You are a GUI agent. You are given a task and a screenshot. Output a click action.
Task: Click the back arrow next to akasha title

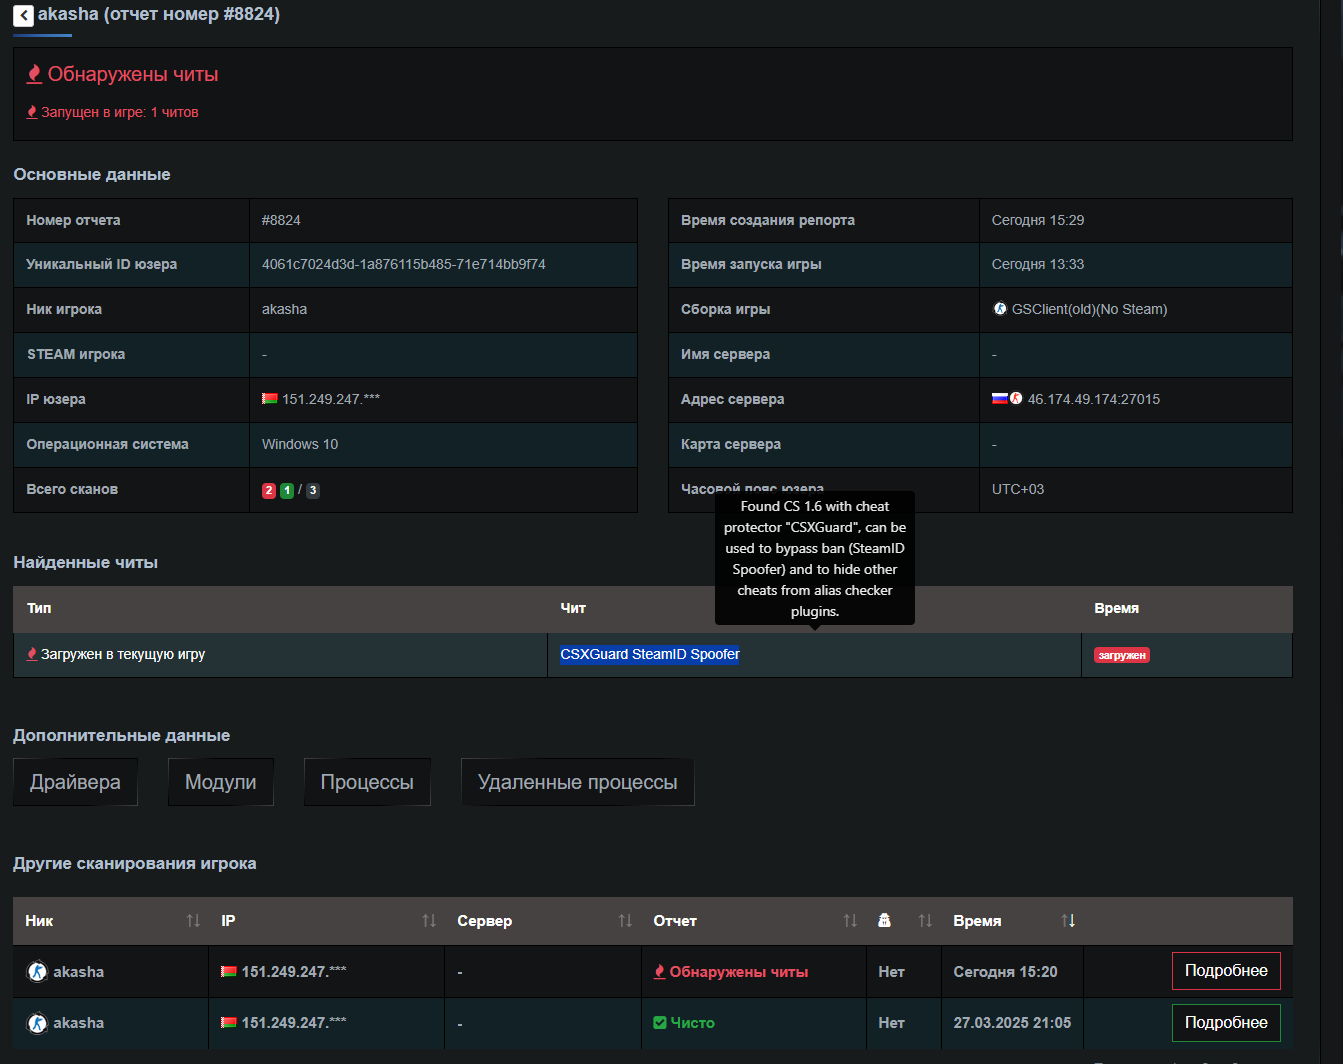pos(23,15)
